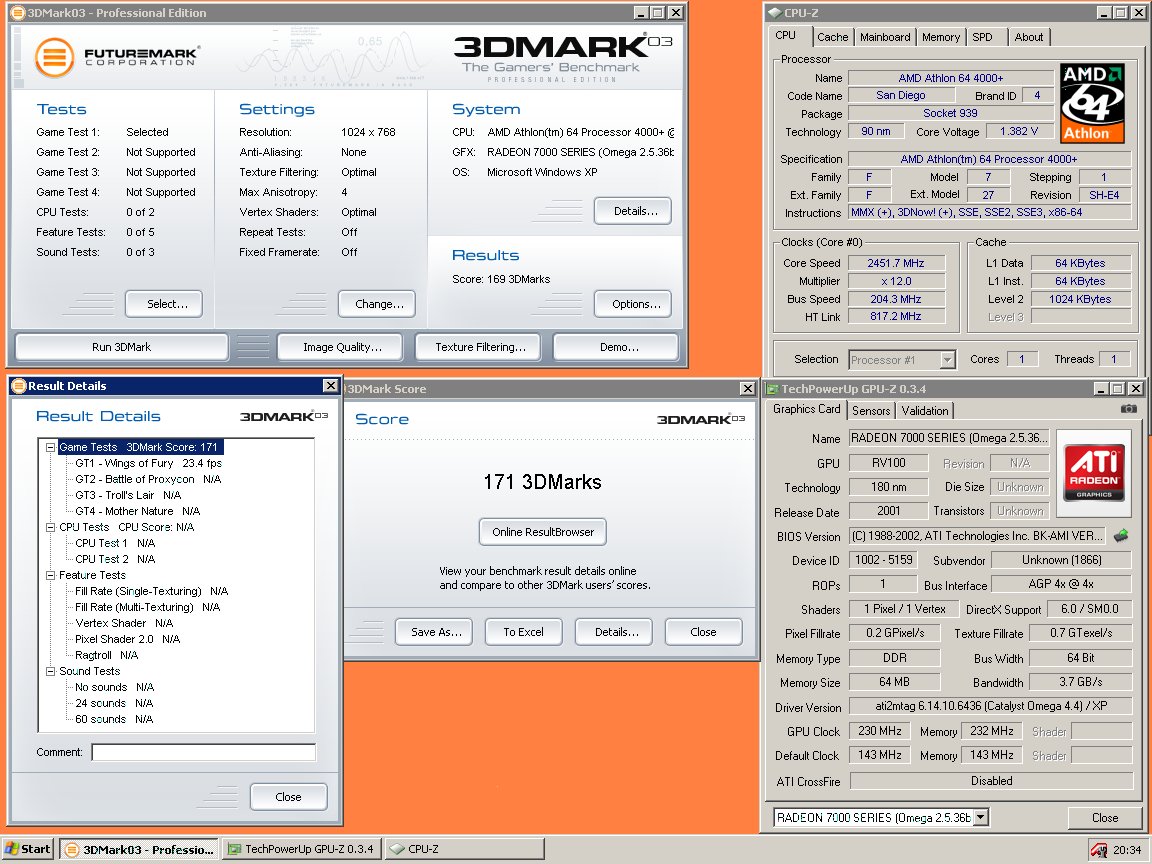Select GT2 - Battle of Proxycon row

148,479
